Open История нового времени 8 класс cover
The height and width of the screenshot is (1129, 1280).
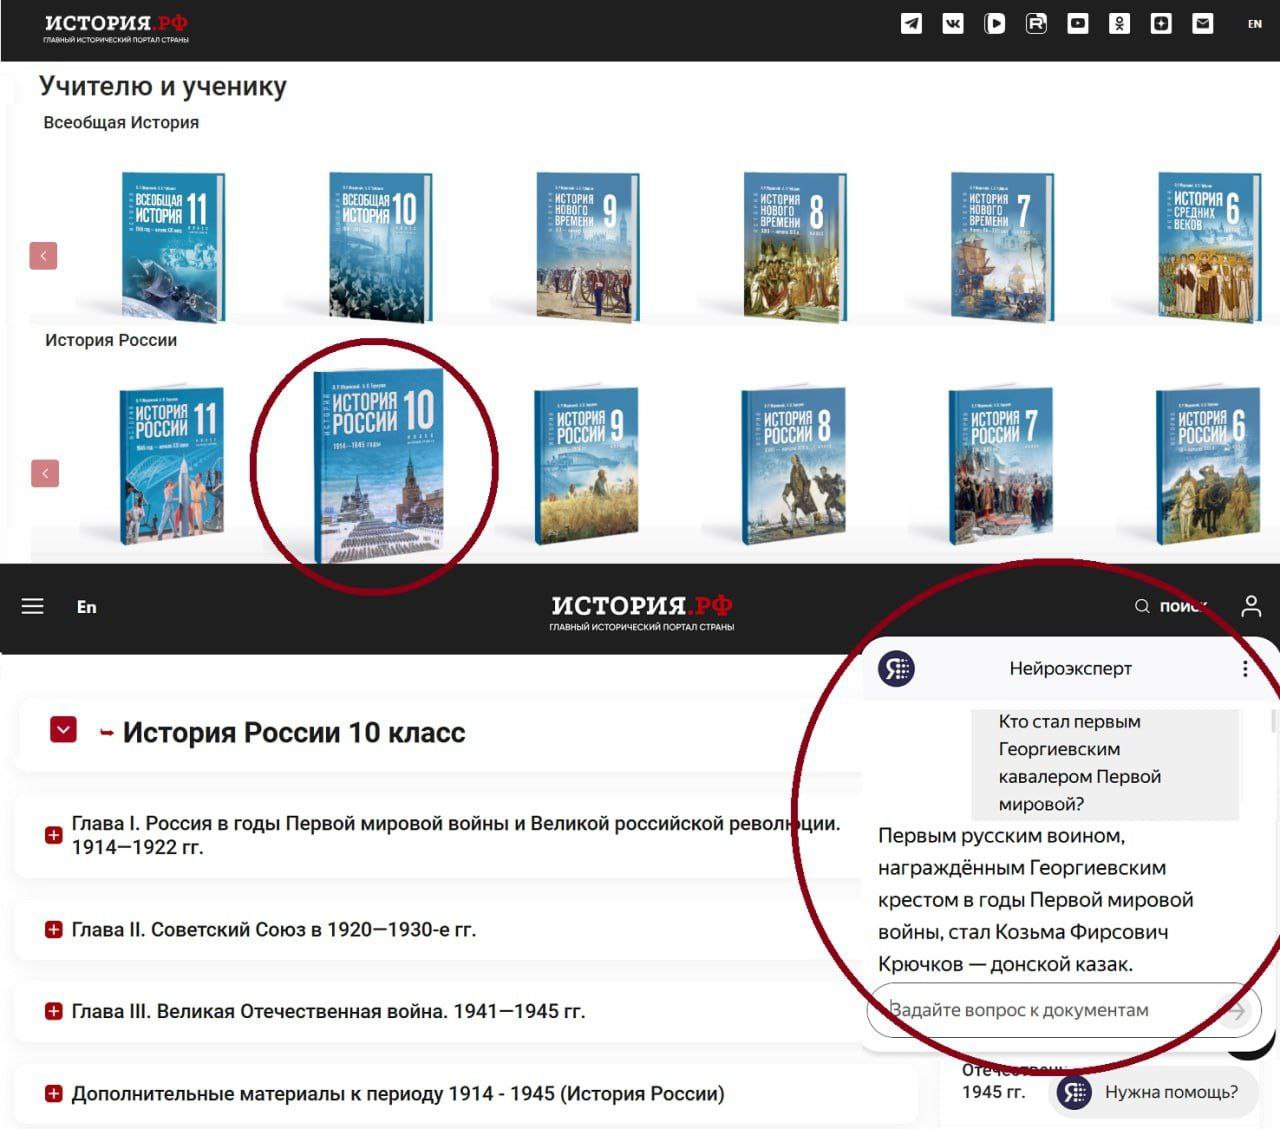(x=795, y=247)
